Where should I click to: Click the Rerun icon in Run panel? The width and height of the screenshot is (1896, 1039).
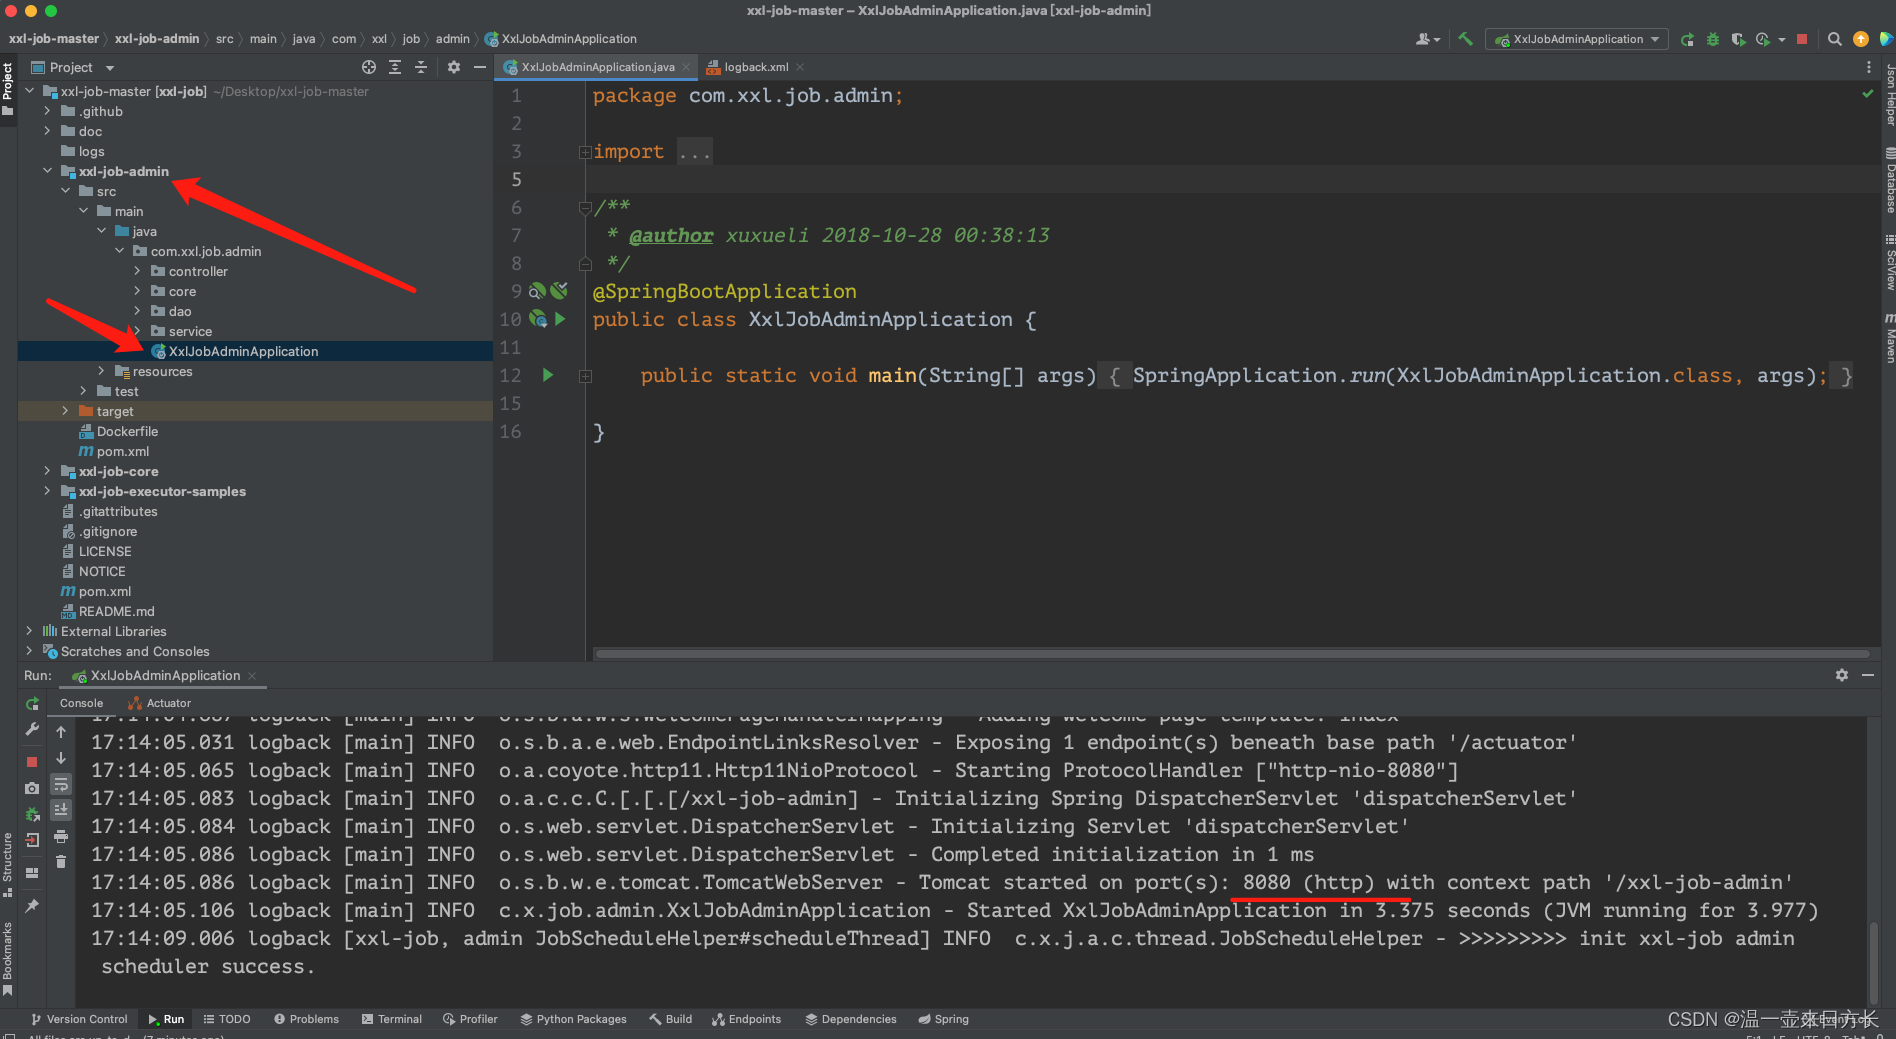[32, 704]
